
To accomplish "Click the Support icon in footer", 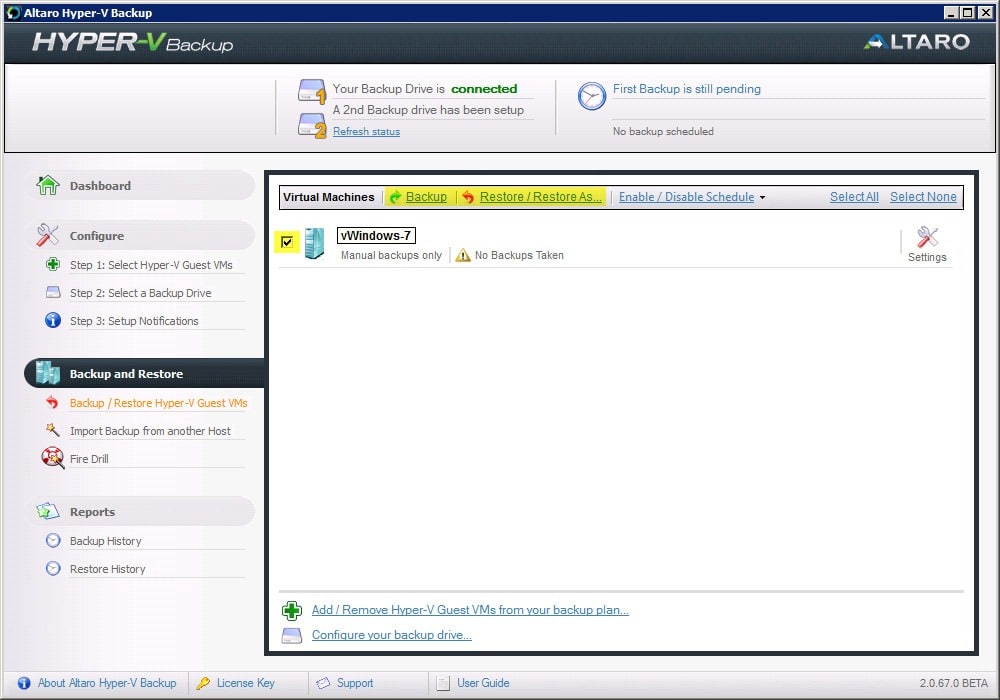I will pos(323,683).
